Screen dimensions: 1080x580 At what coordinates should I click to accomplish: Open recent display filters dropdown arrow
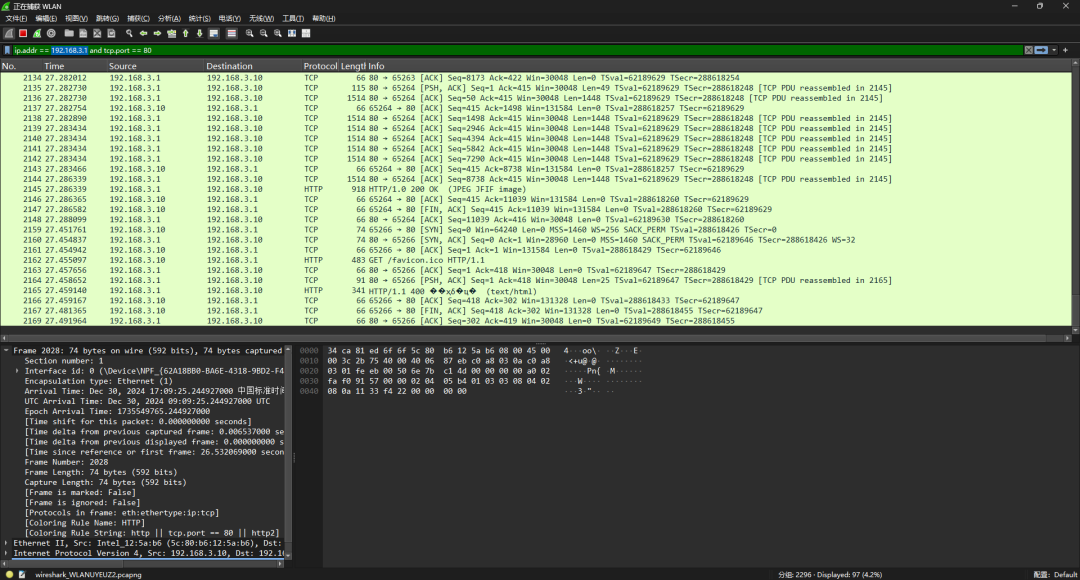(1054, 50)
